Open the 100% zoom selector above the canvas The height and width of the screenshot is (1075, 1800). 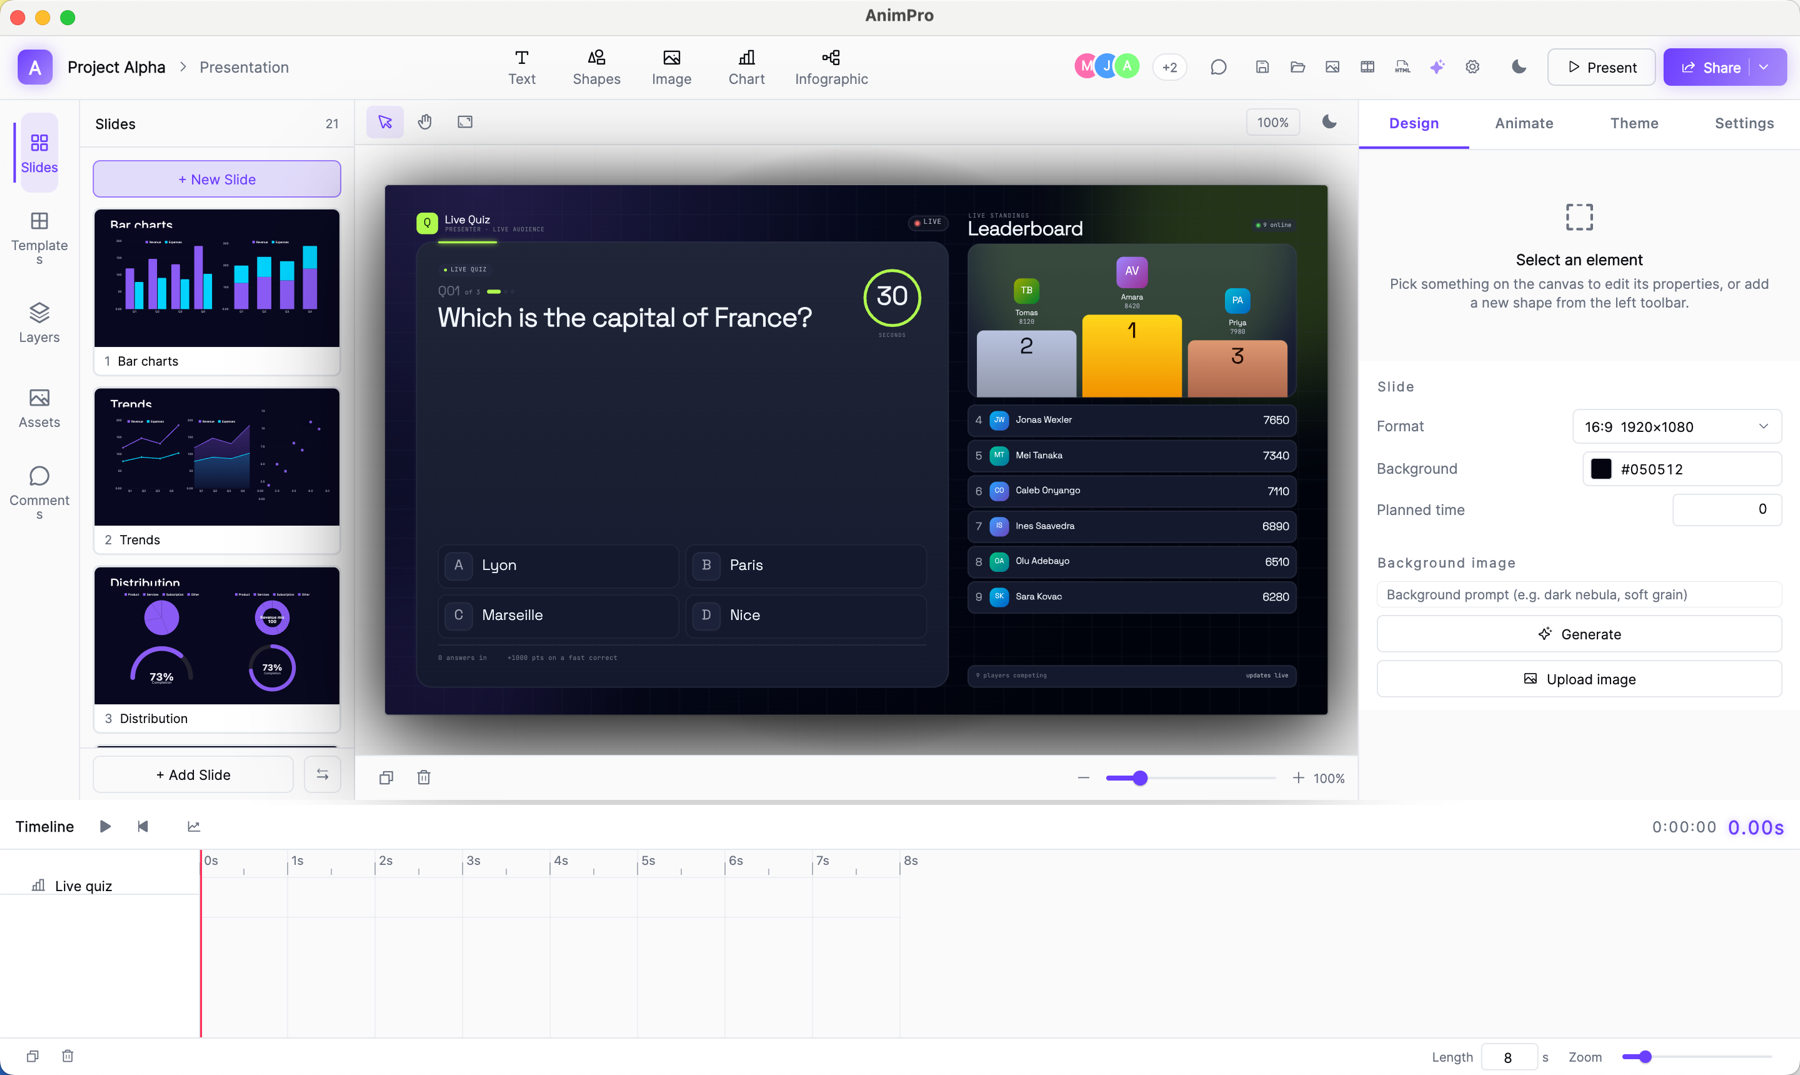click(x=1272, y=122)
